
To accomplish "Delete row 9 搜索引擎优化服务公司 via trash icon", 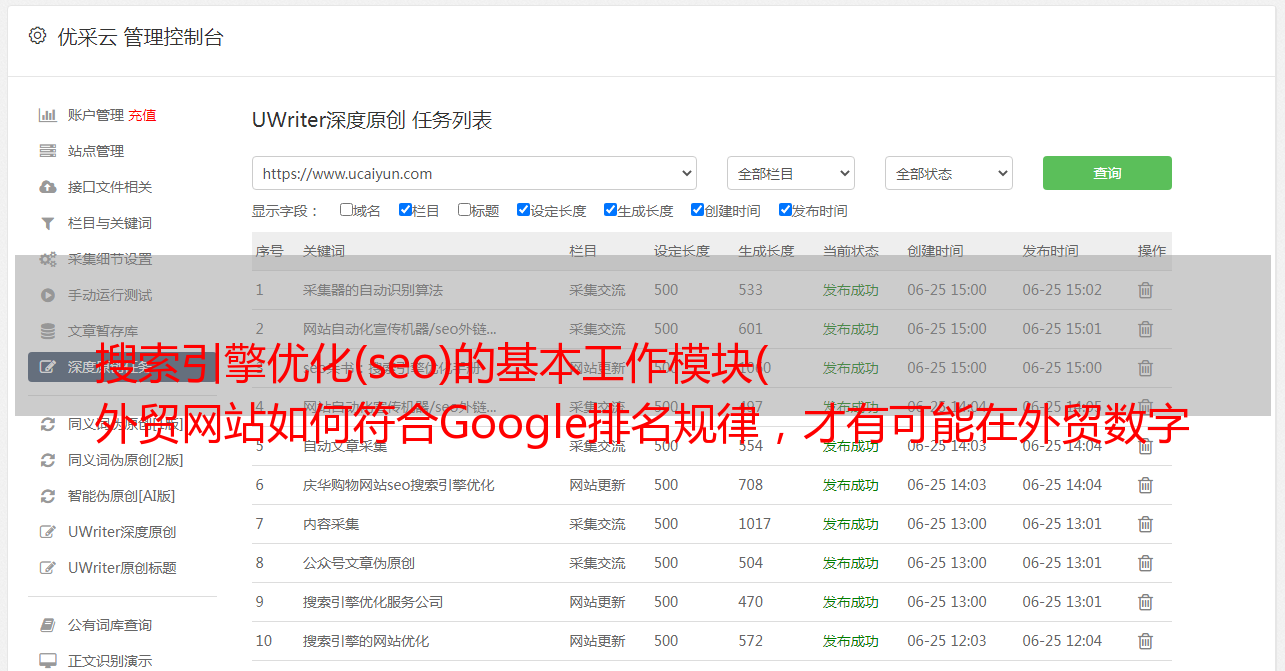I will coord(1145,602).
